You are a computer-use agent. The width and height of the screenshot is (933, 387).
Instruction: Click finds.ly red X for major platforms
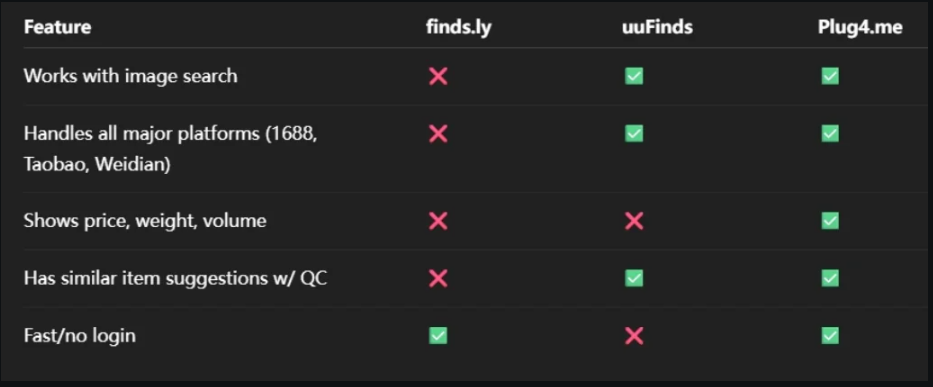(438, 133)
